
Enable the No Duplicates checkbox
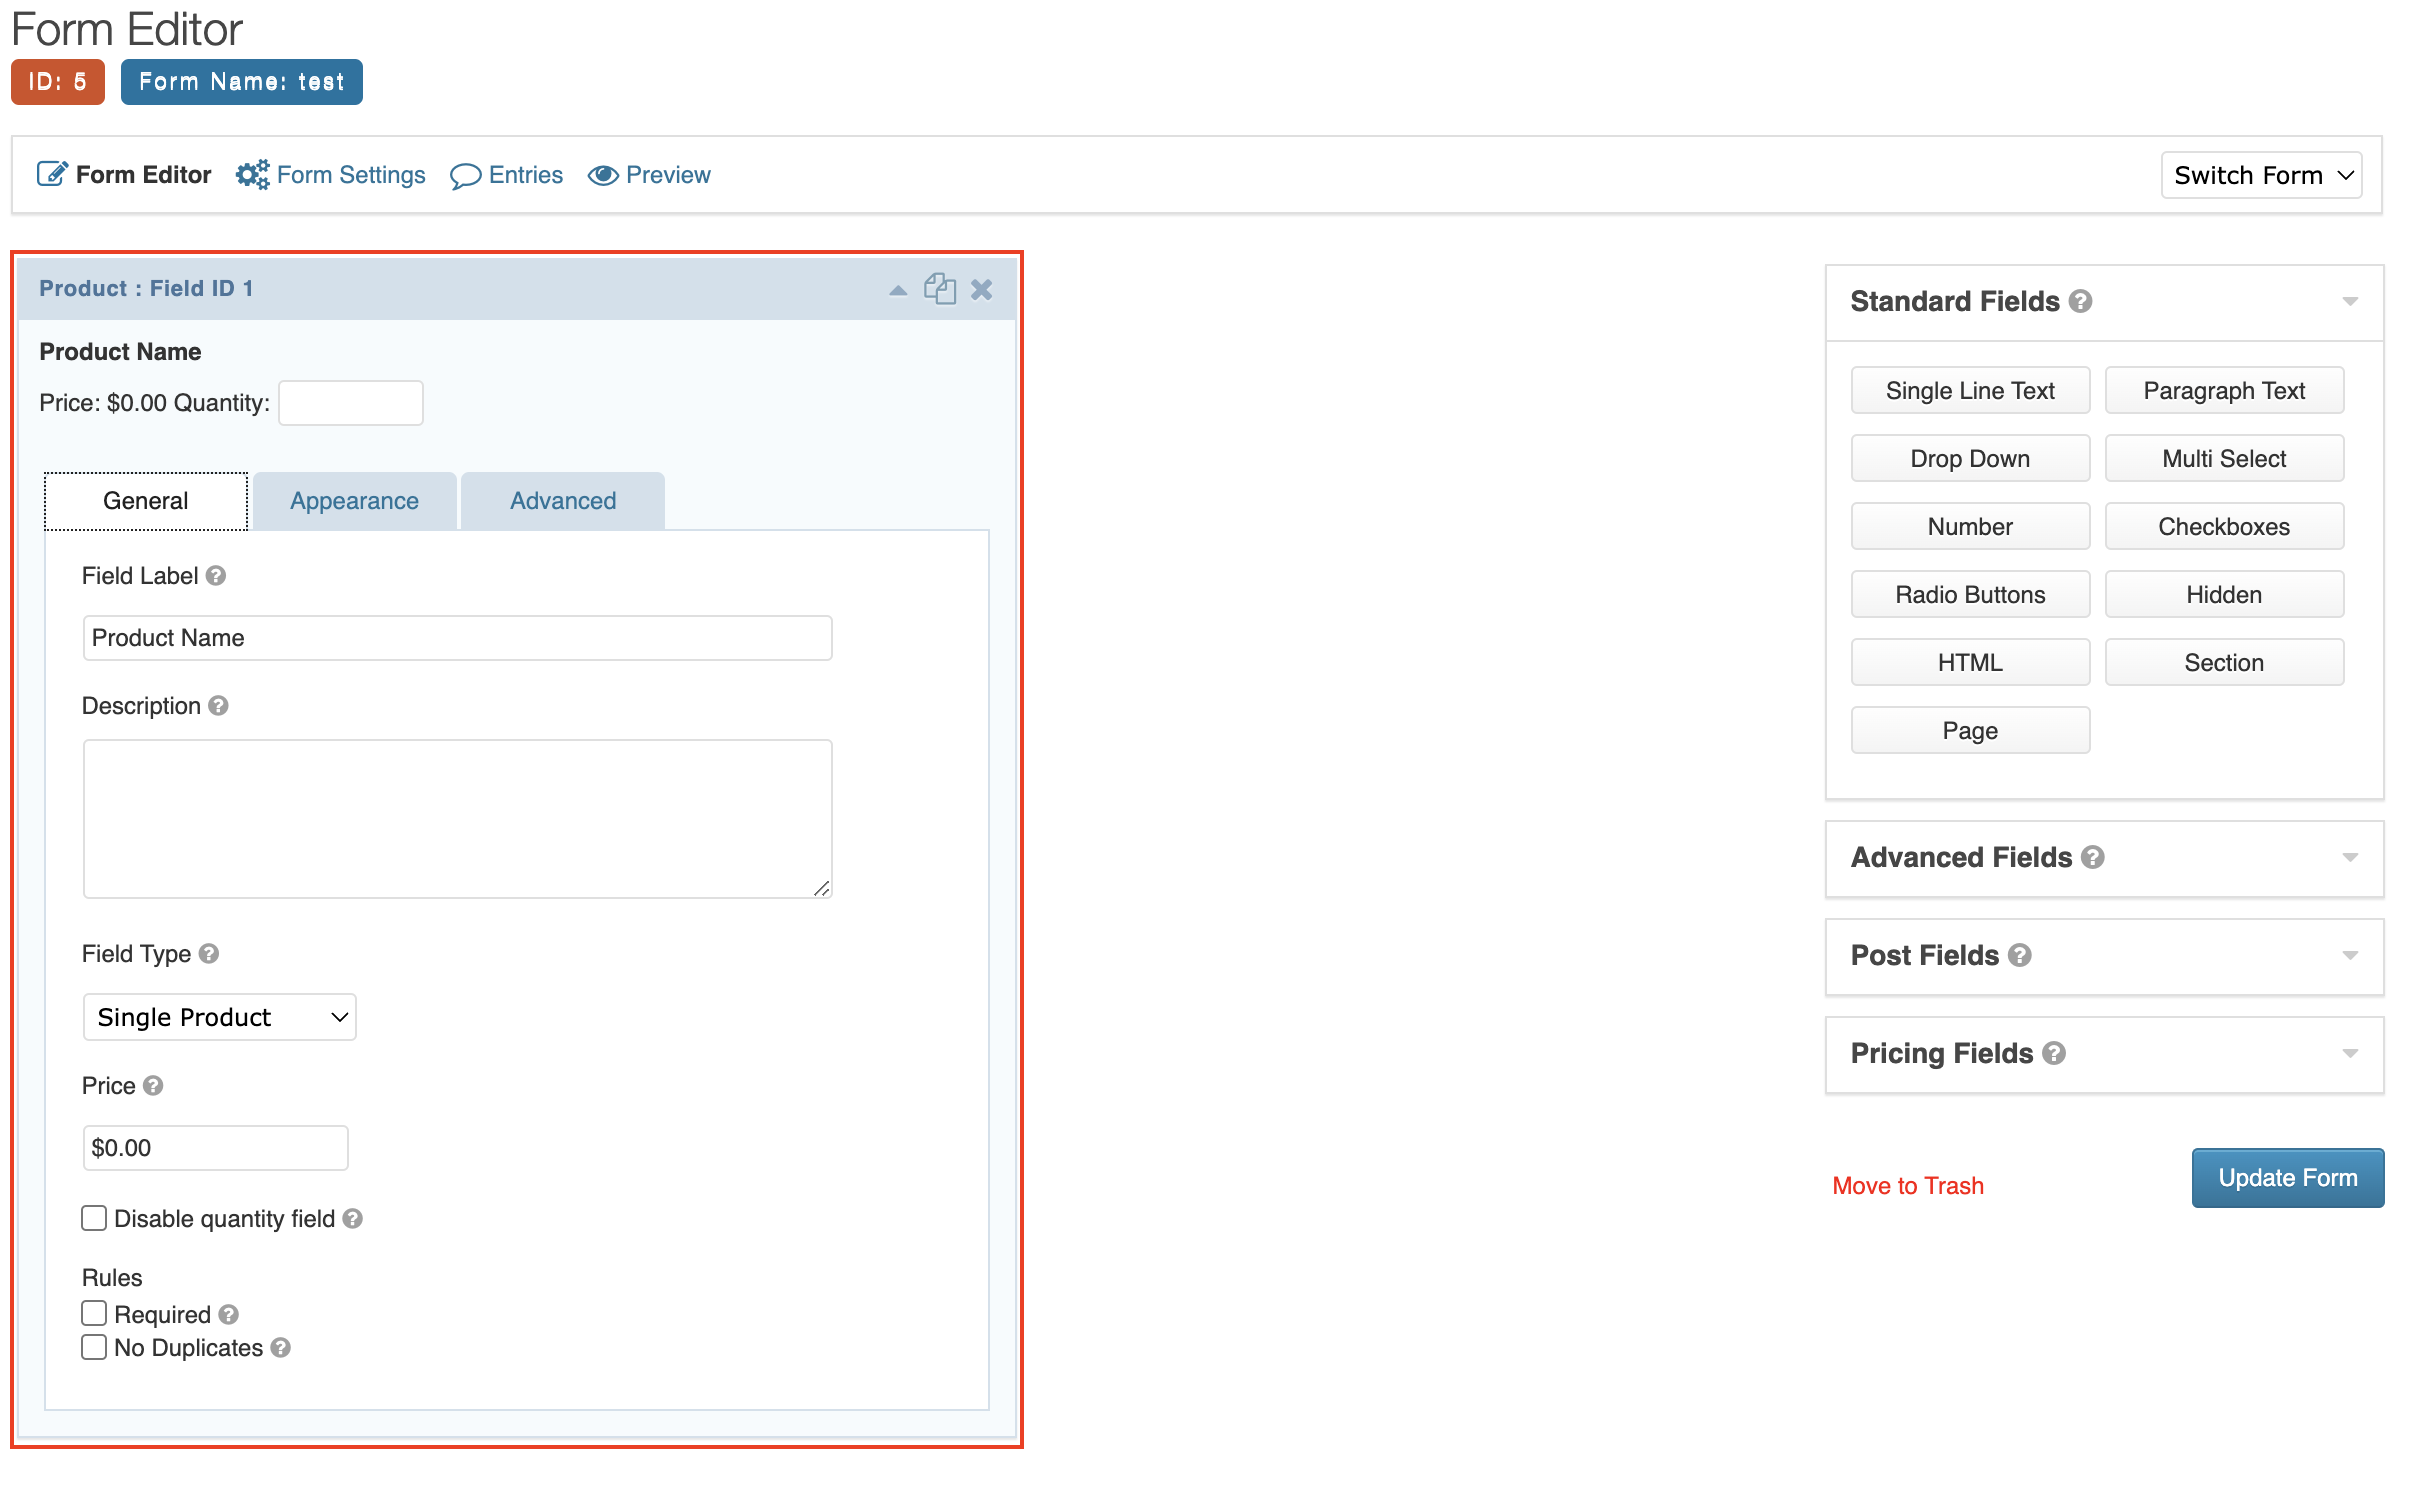(x=96, y=1345)
